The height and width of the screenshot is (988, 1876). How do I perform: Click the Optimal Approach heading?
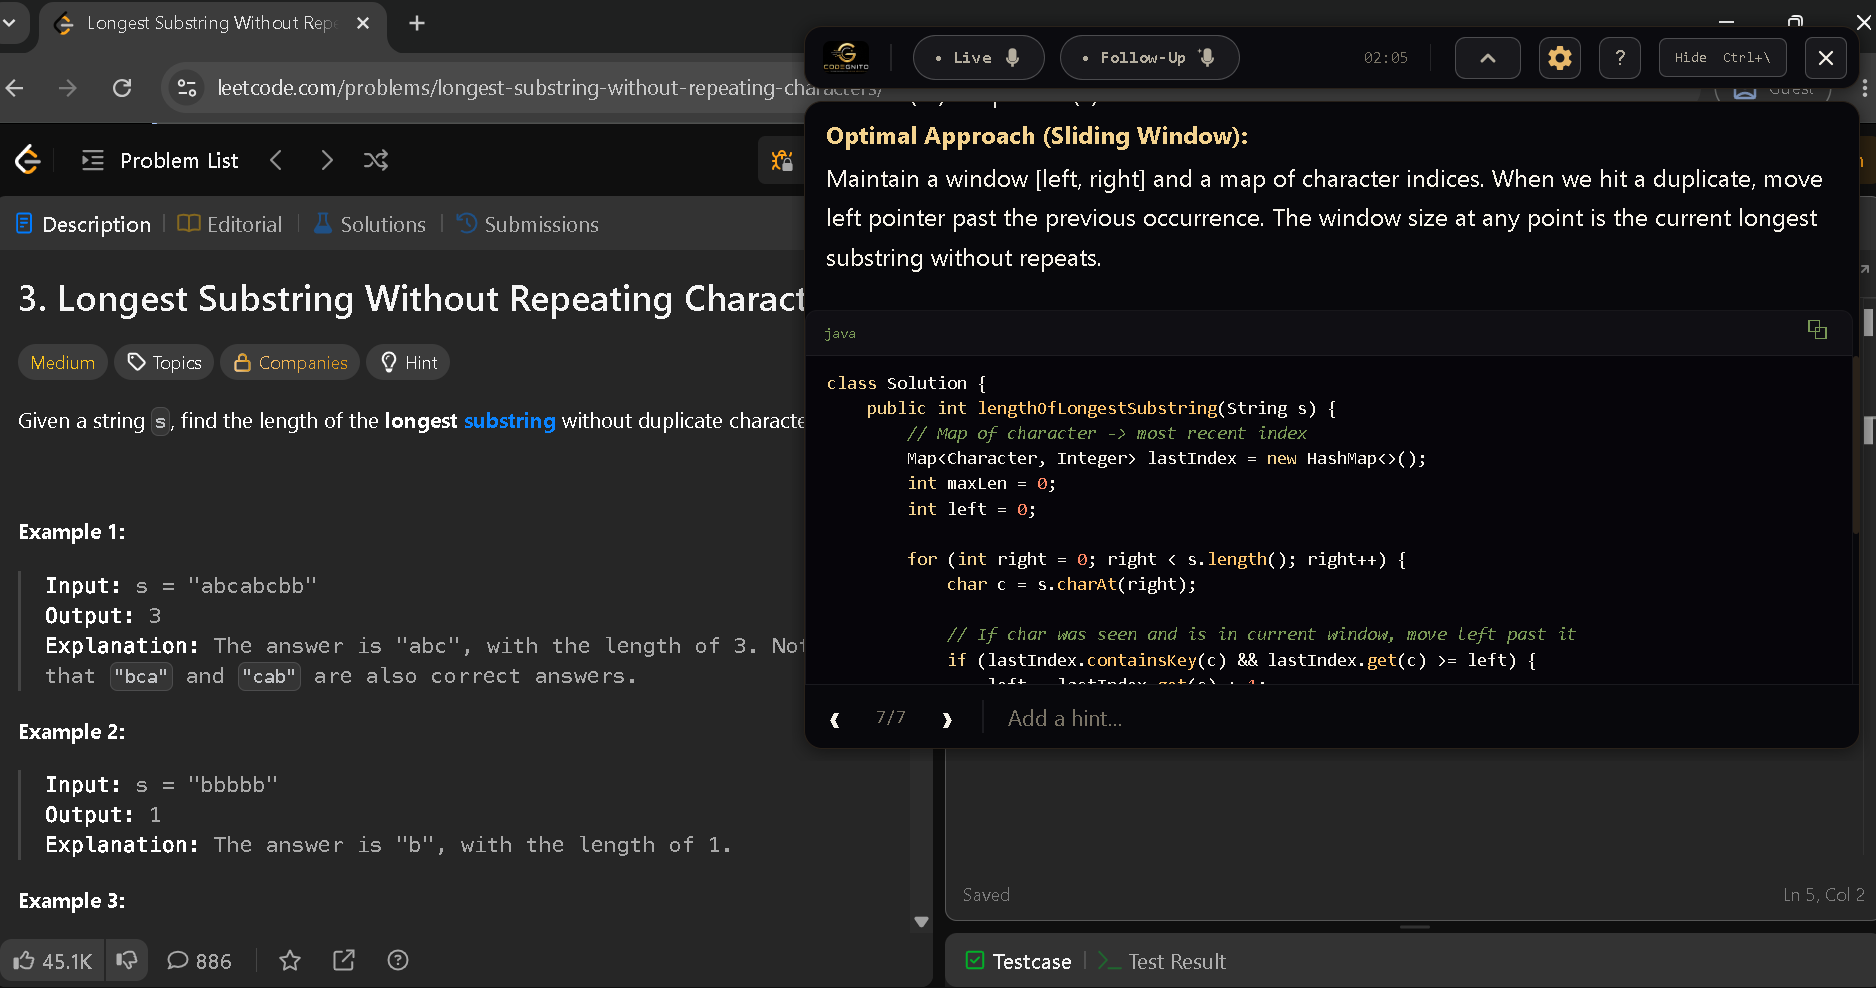tap(1037, 136)
